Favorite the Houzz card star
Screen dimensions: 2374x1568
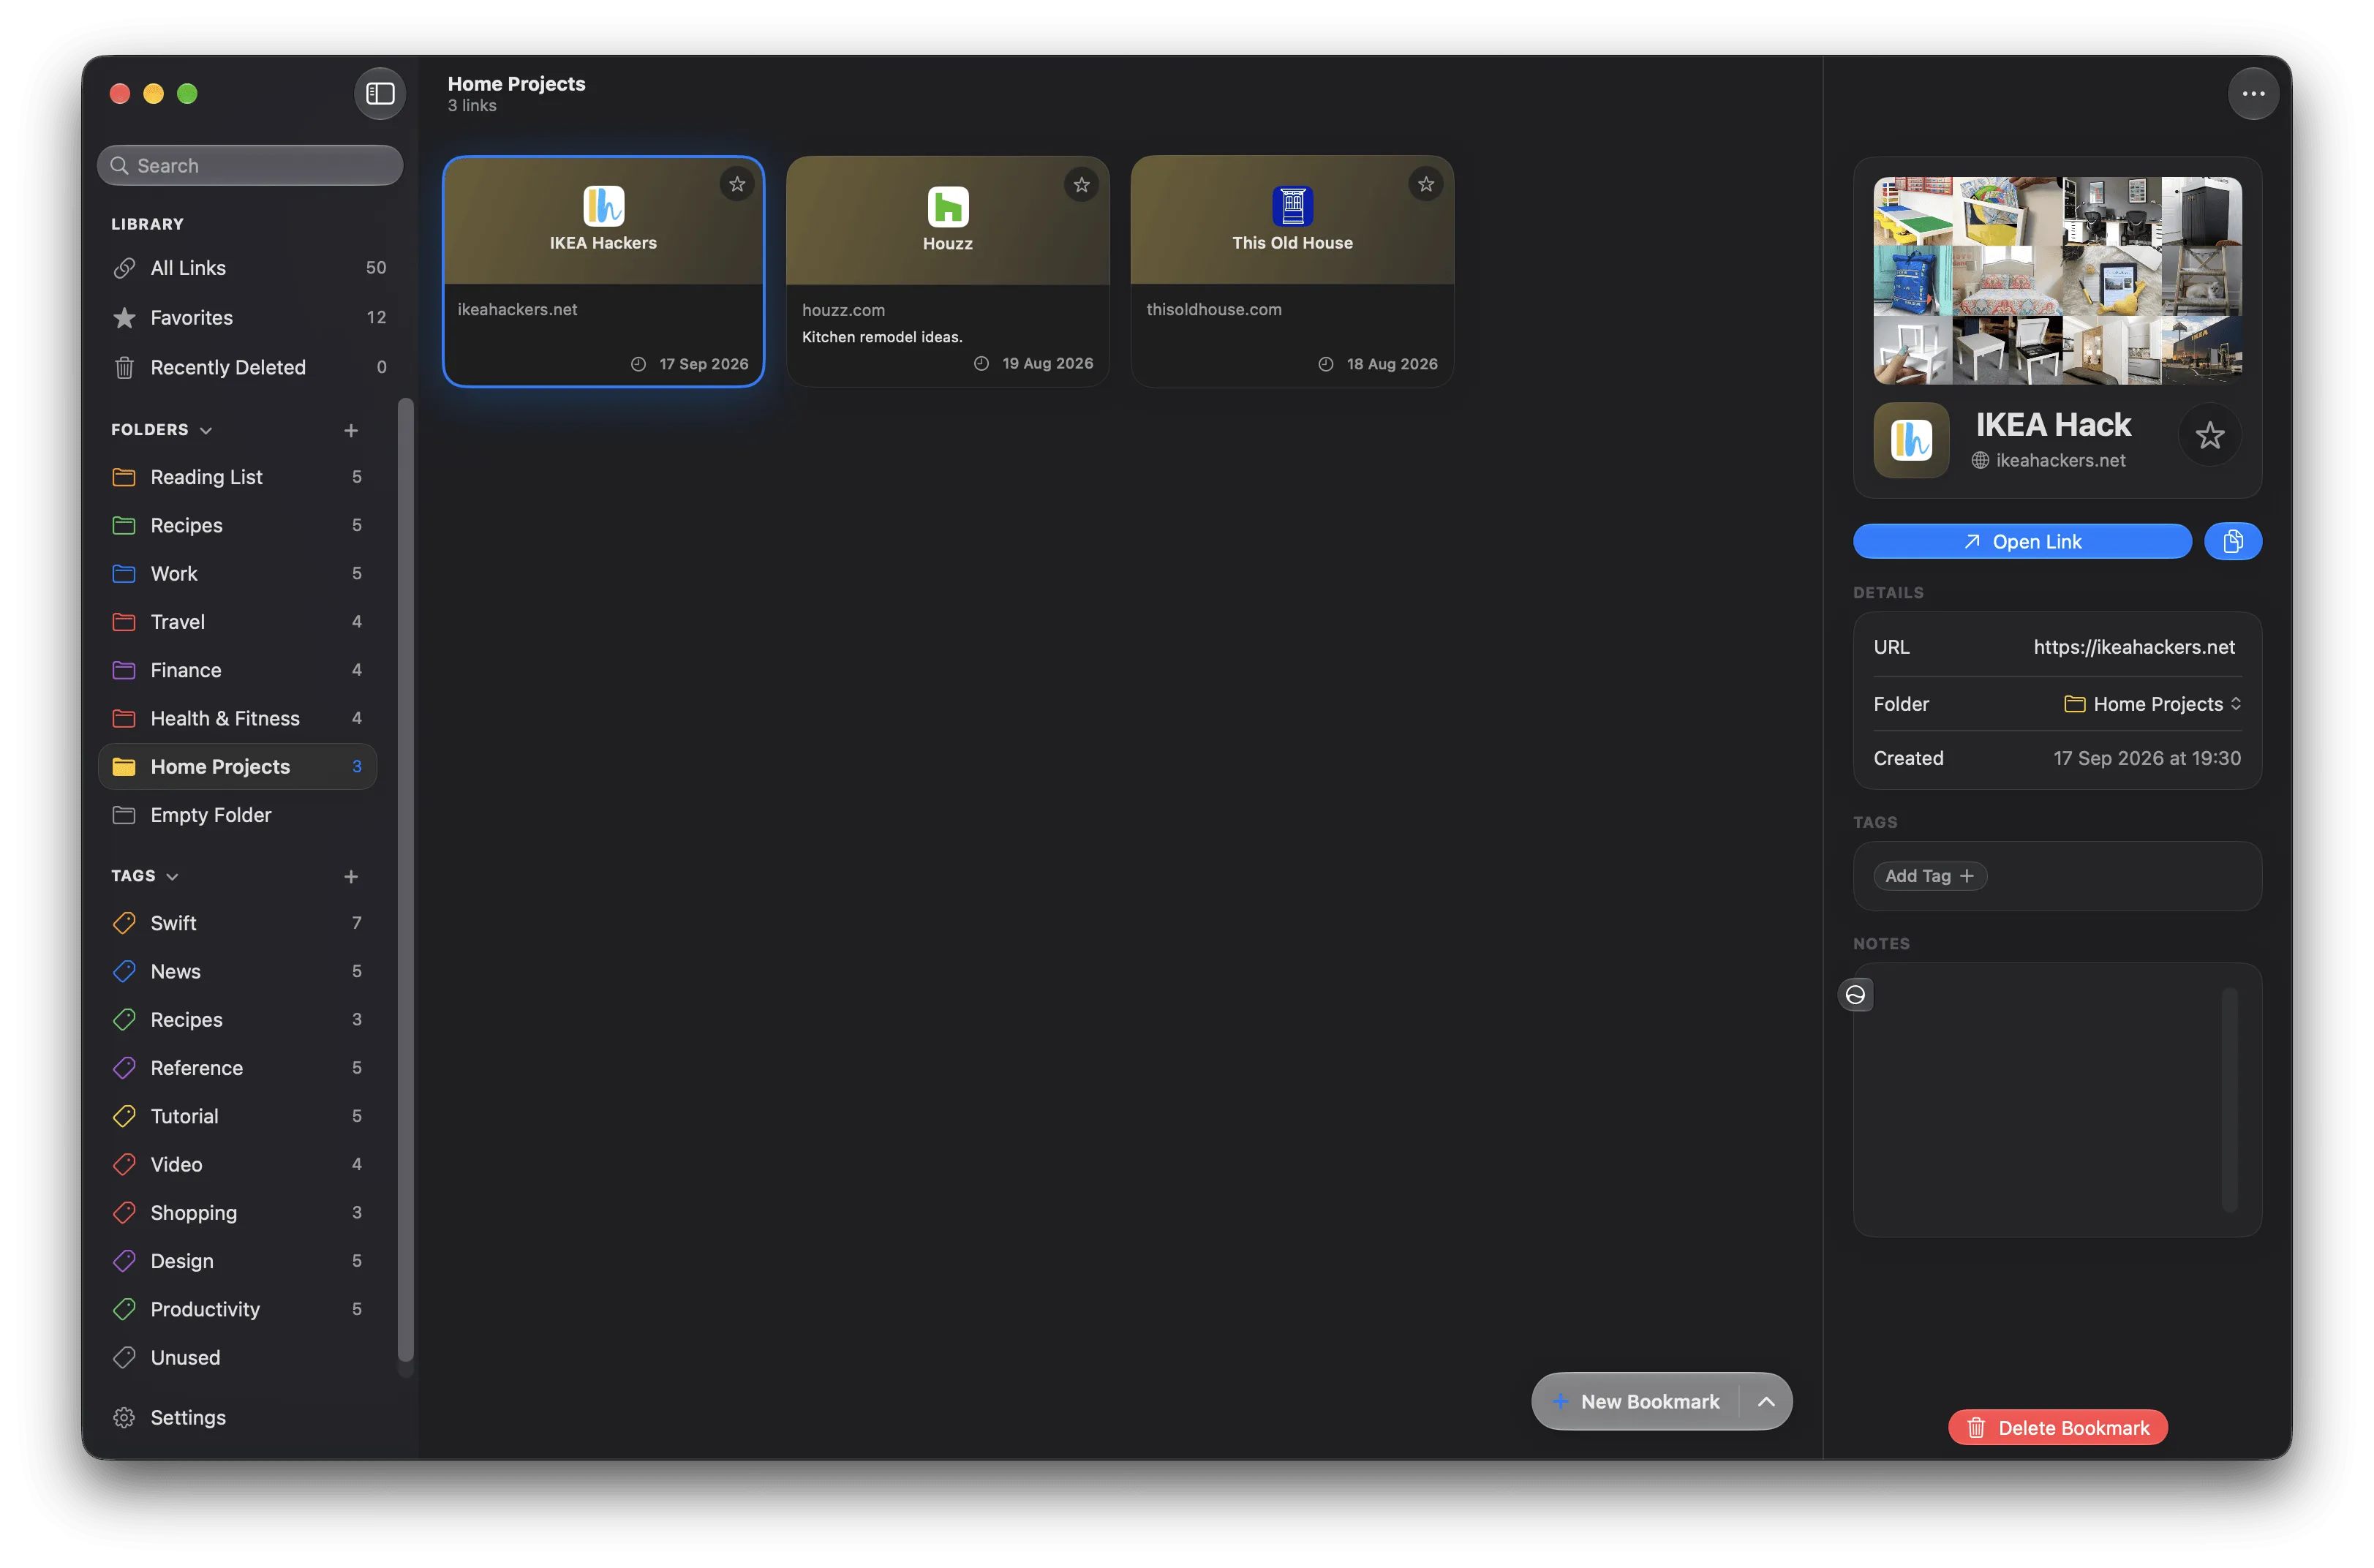(x=1081, y=184)
